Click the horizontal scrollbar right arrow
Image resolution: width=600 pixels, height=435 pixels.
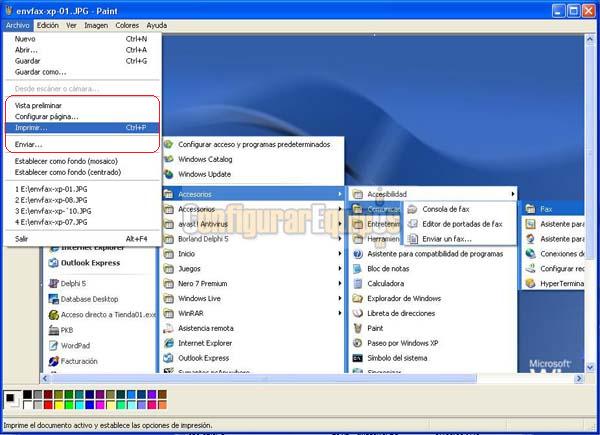pos(579,378)
